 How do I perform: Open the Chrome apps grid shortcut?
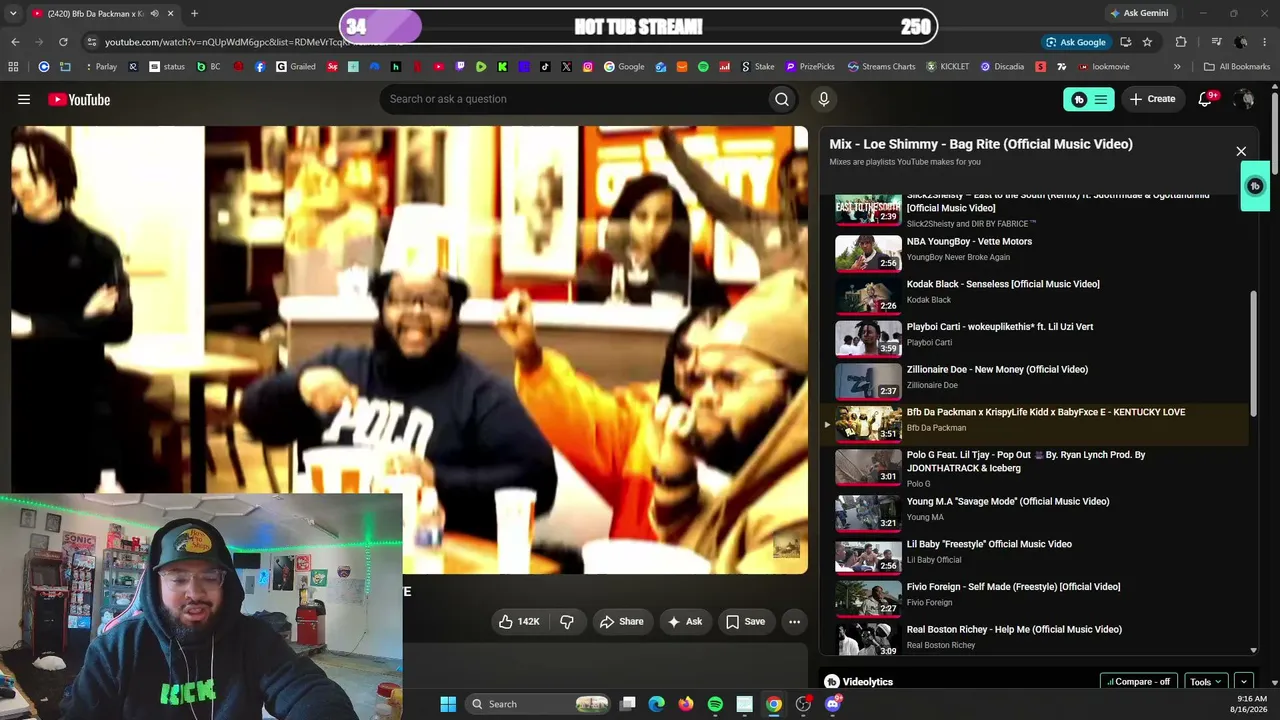click(x=13, y=67)
